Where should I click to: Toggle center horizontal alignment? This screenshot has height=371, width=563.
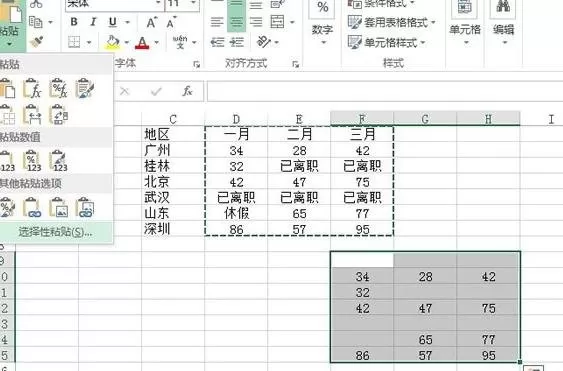[x=236, y=22]
